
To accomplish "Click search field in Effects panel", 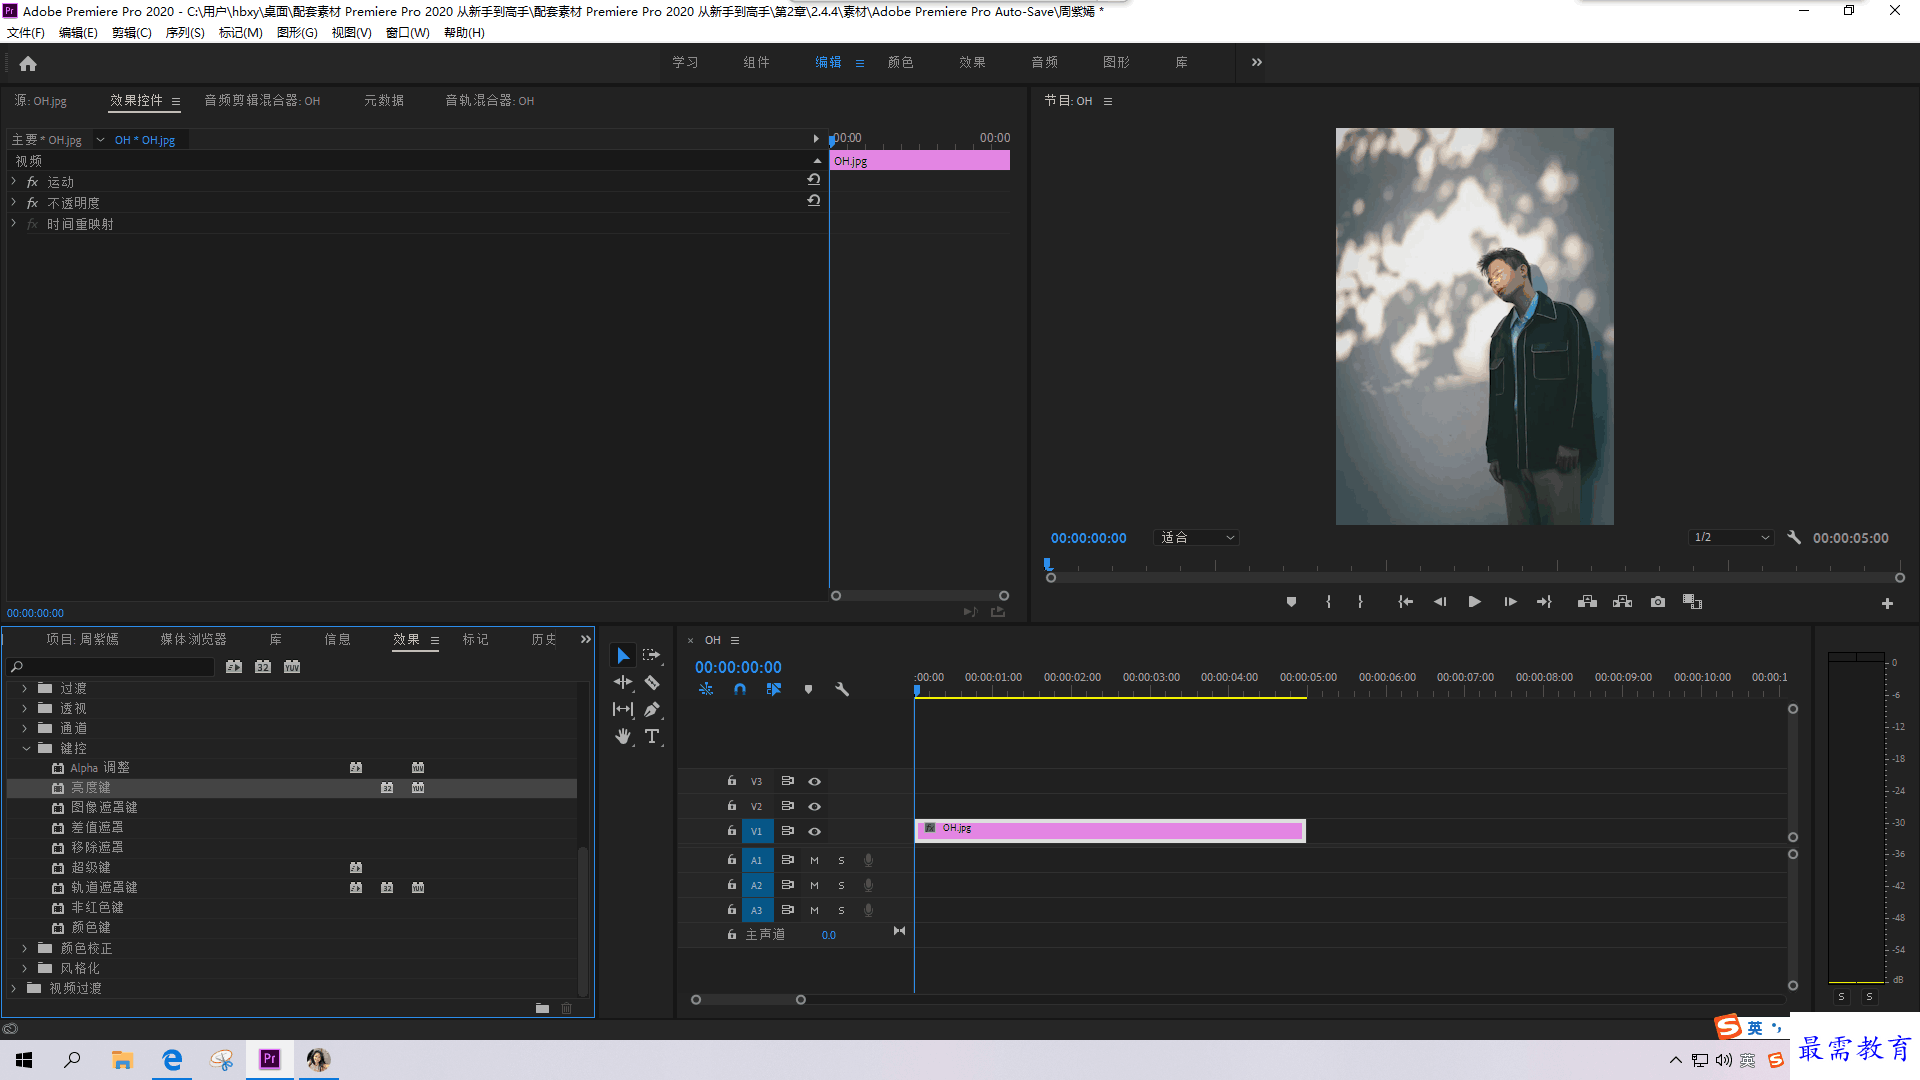I will pyautogui.click(x=112, y=667).
